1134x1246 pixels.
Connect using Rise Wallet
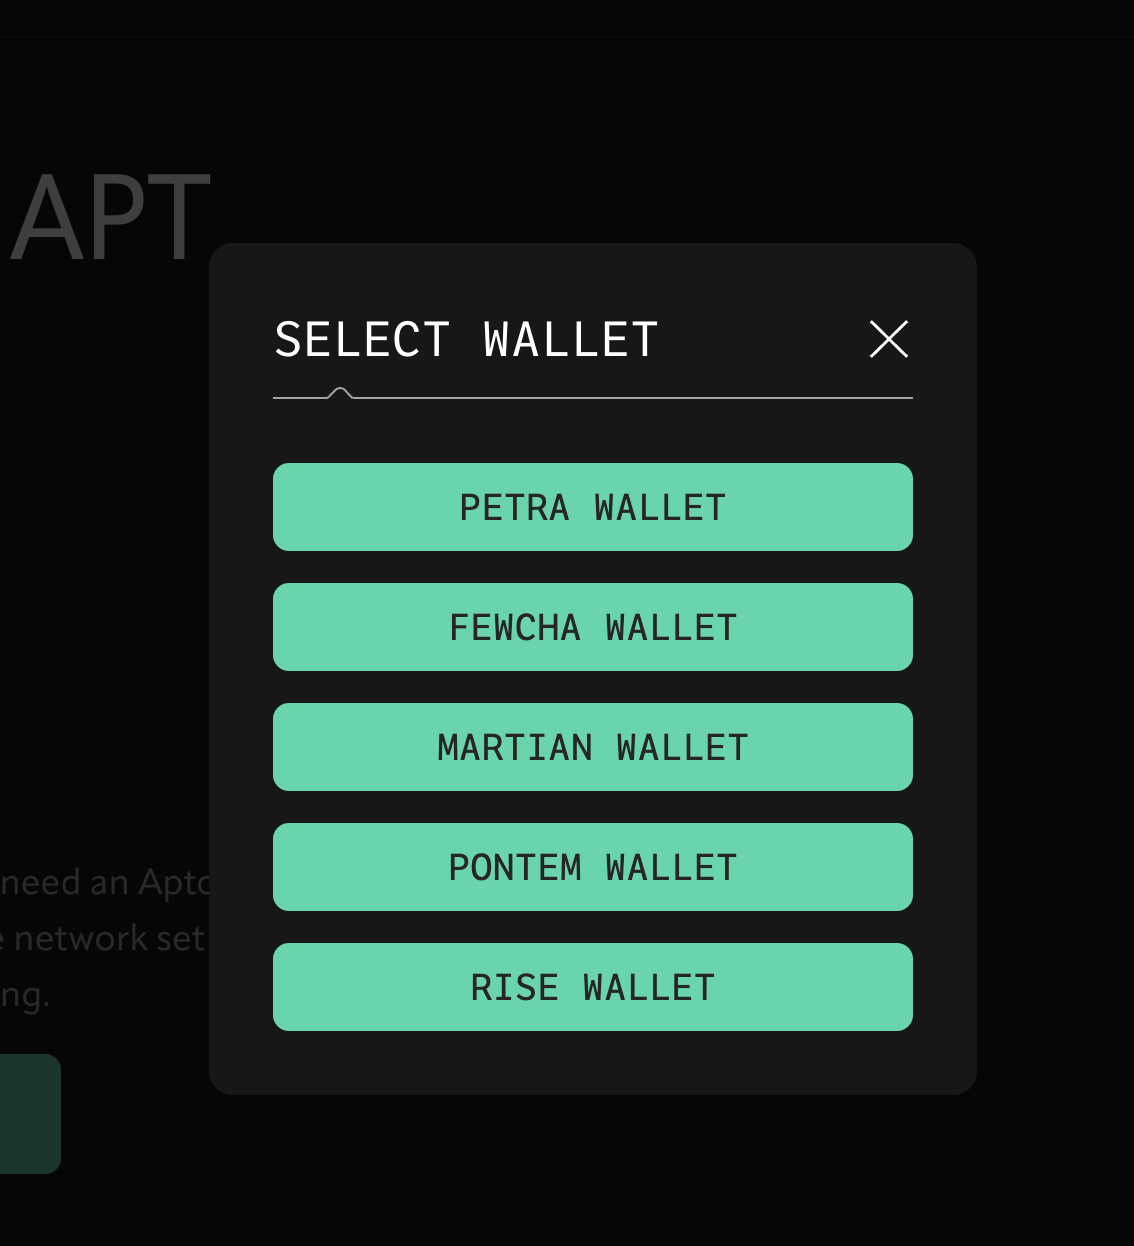point(592,987)
